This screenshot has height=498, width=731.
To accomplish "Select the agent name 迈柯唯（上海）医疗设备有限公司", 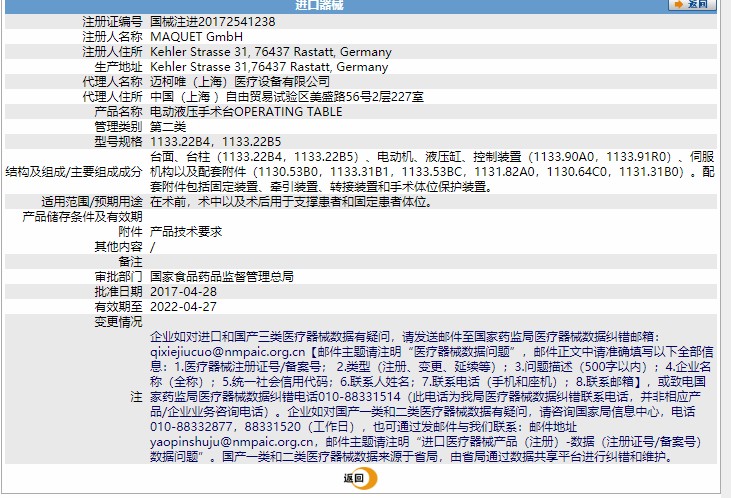I will click(240, 82).
